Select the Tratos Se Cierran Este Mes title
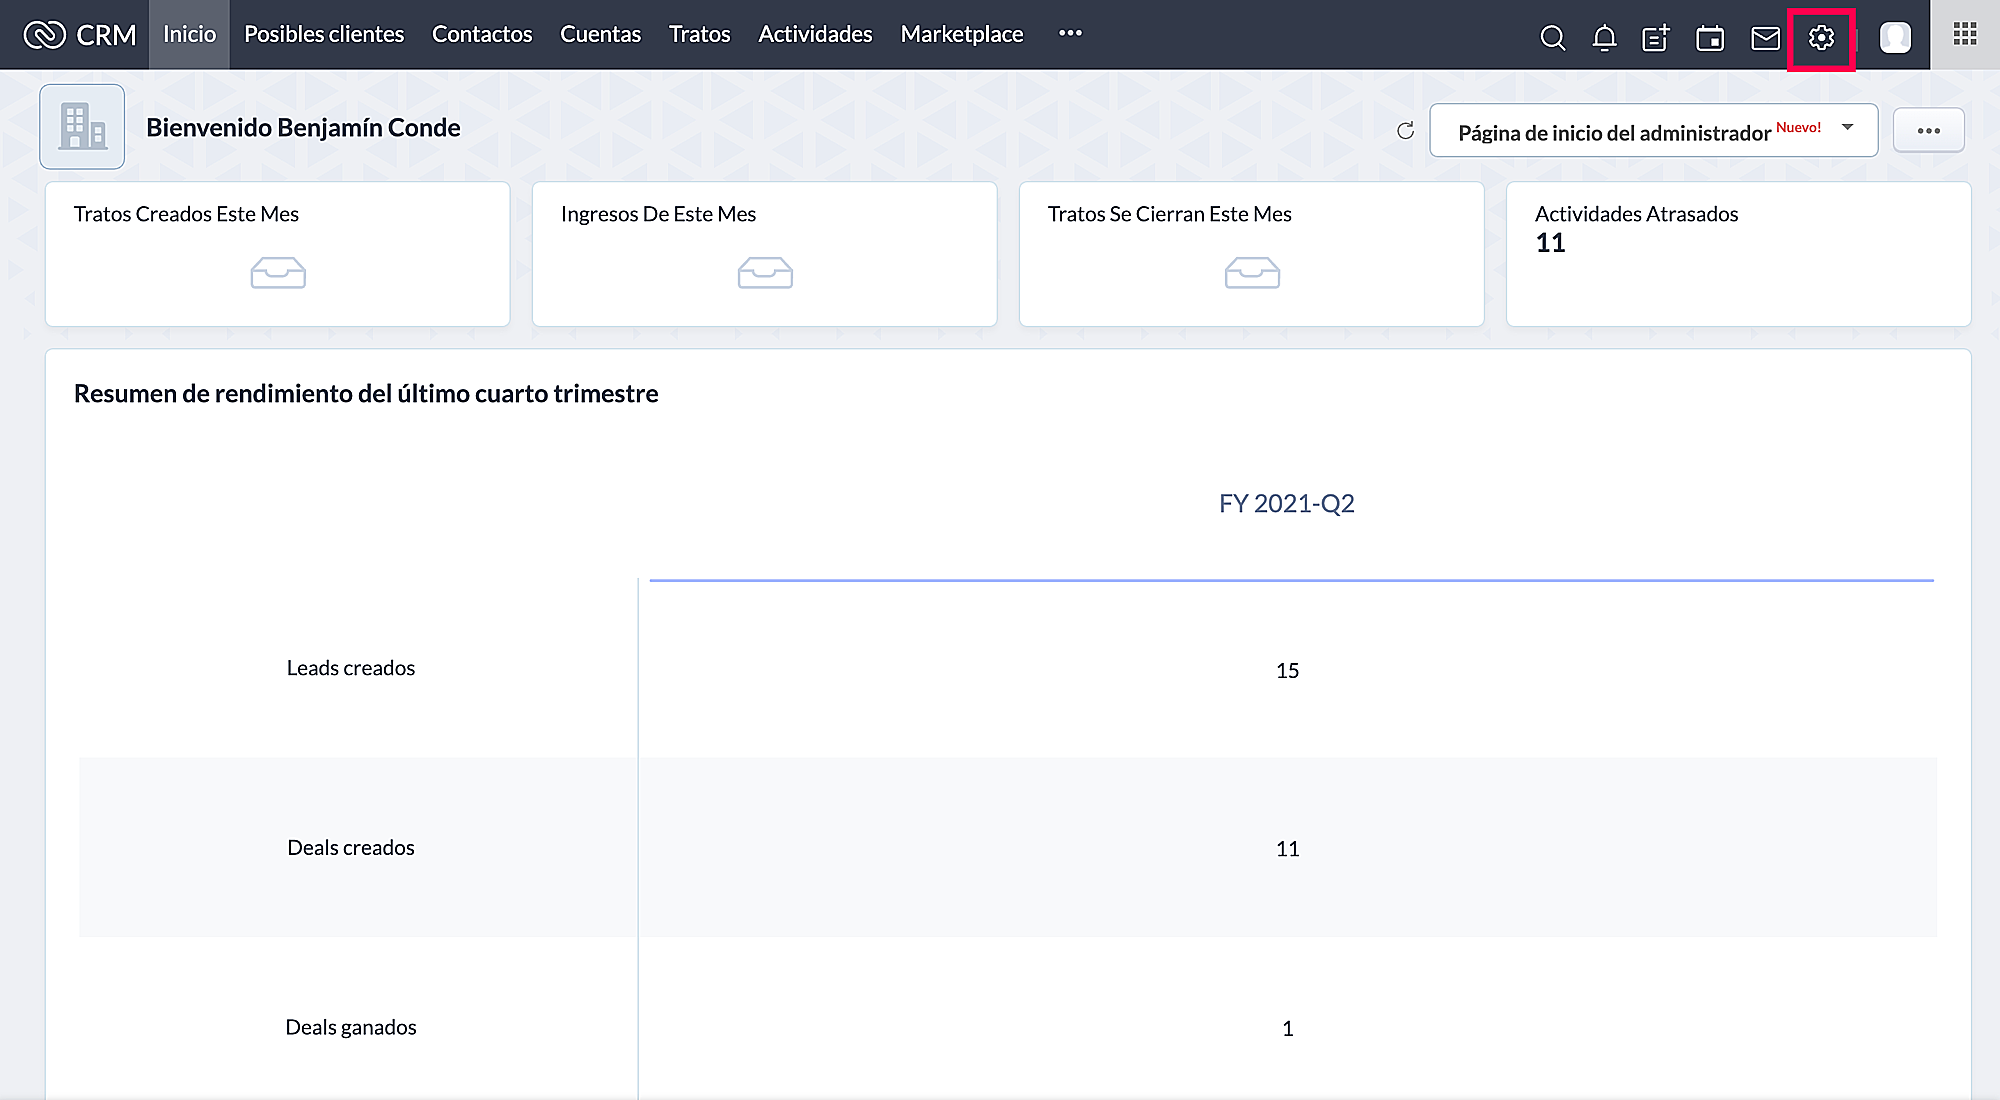This screenshot has width=2000, height=1100. coord(1169,214)
